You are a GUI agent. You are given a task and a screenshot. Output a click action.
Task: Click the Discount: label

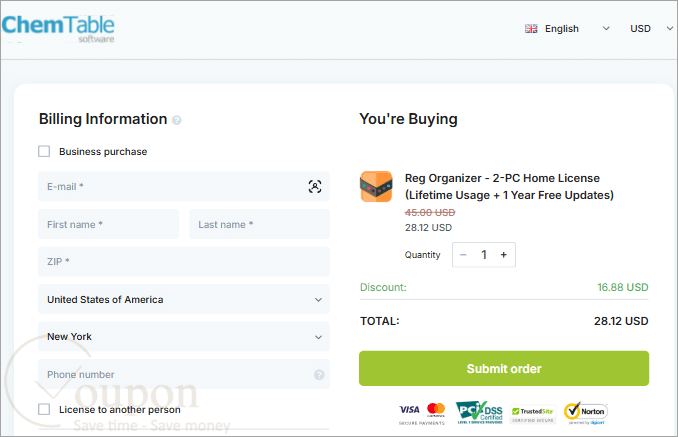coord(383,287)
